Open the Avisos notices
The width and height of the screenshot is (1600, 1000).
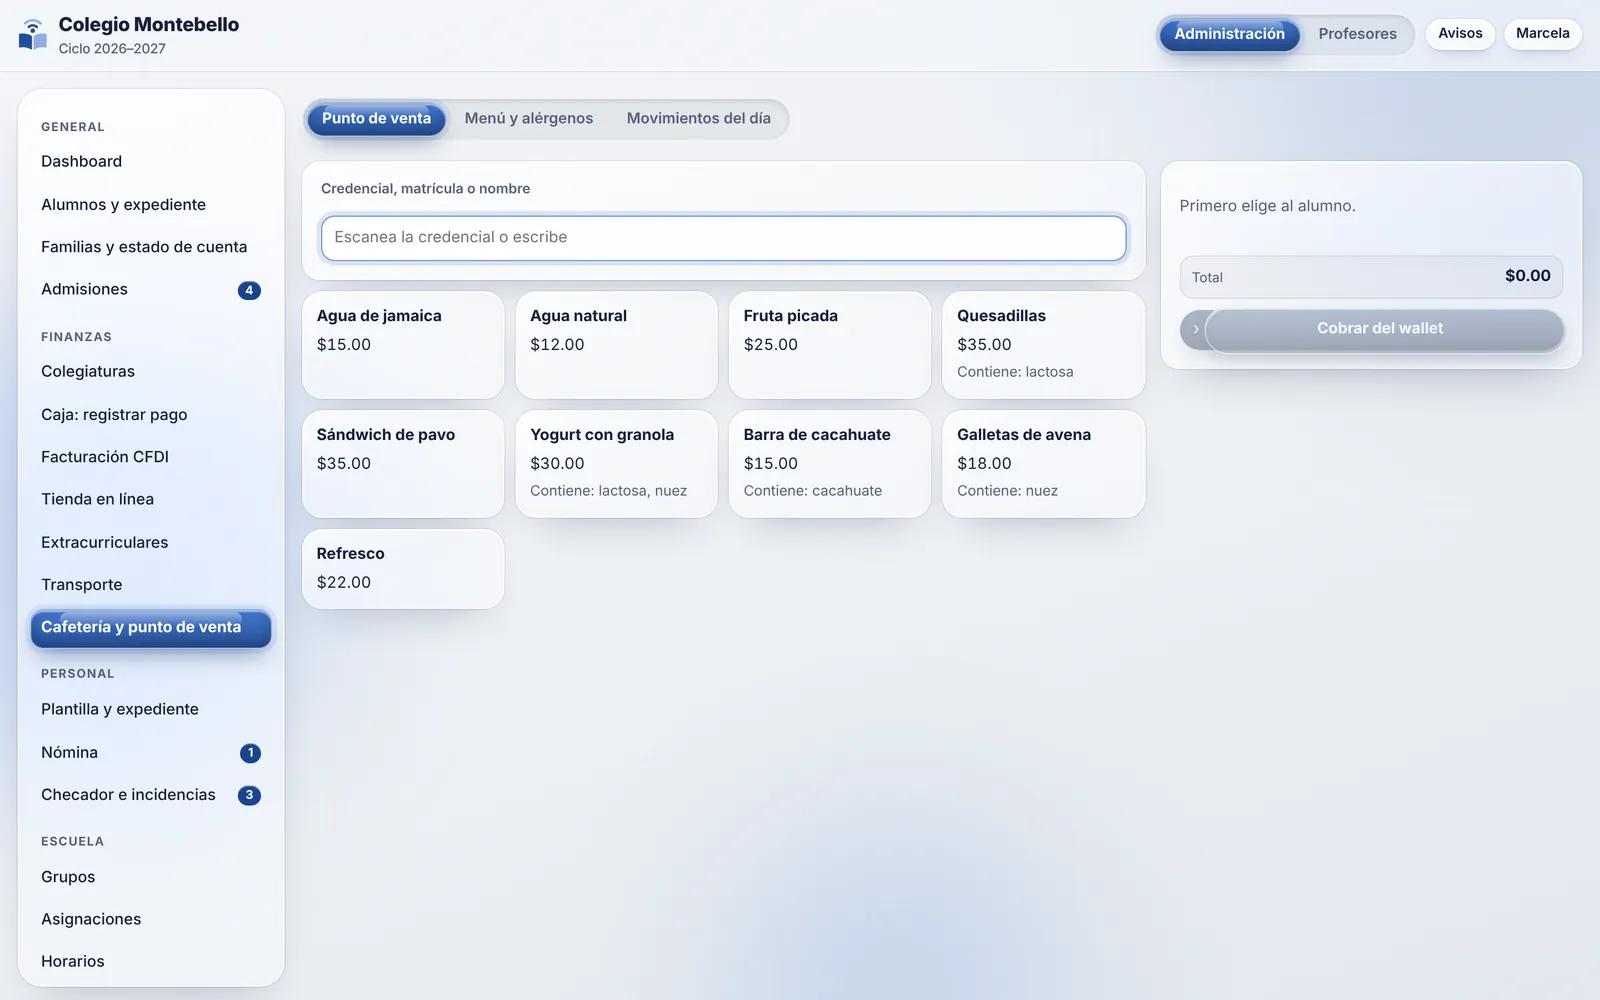click(x=1460, y=34)
